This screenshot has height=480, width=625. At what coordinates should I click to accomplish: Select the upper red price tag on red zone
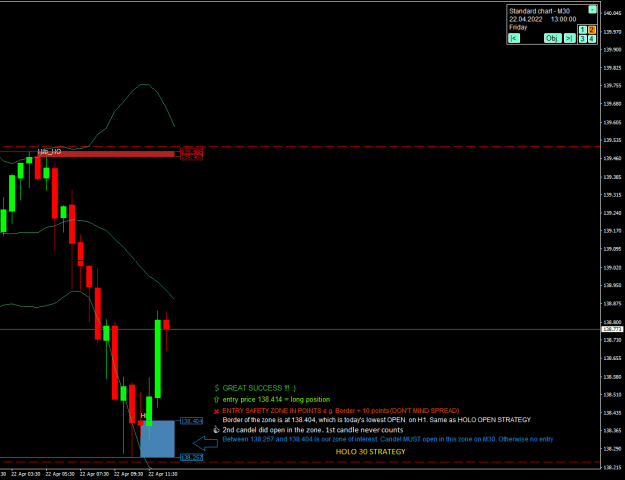191,151
